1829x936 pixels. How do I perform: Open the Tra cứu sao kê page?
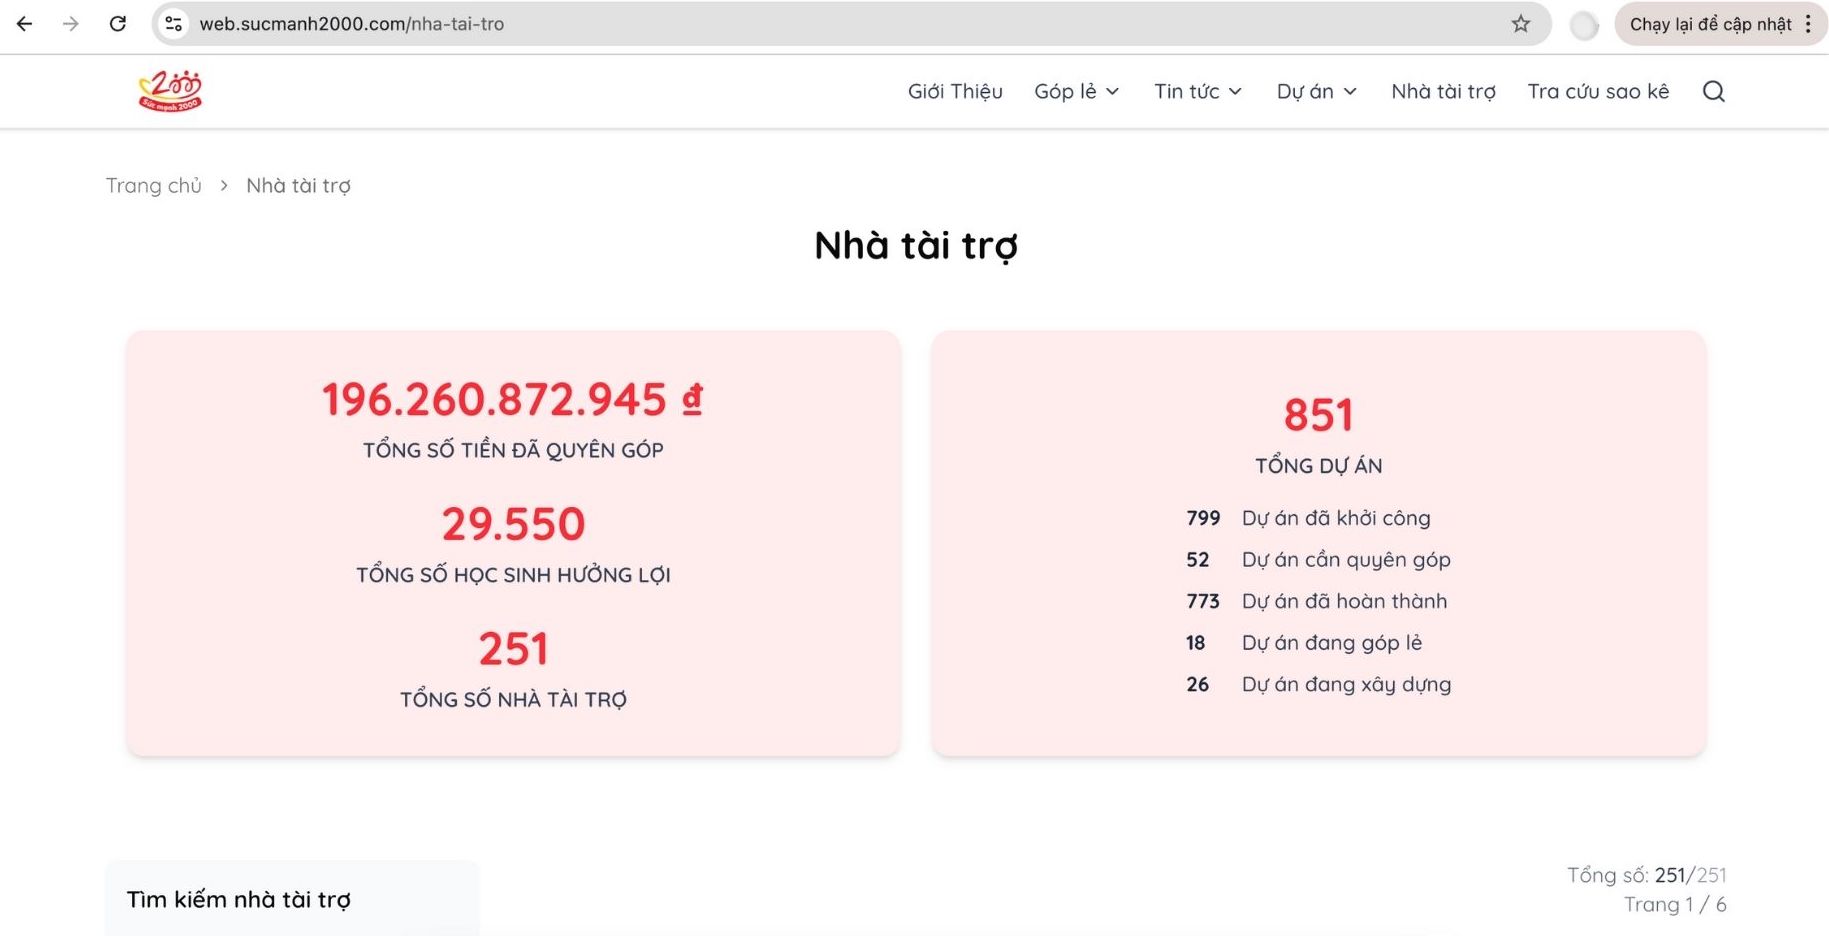pos(1598,91)
